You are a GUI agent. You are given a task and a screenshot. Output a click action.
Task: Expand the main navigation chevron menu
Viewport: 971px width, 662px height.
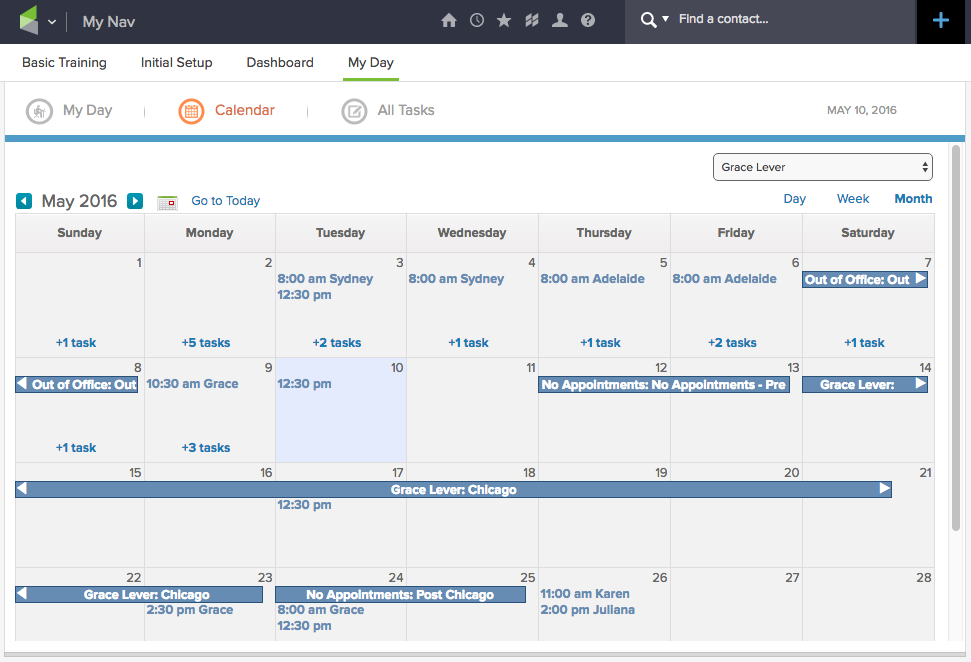click(x=52, y=22)
